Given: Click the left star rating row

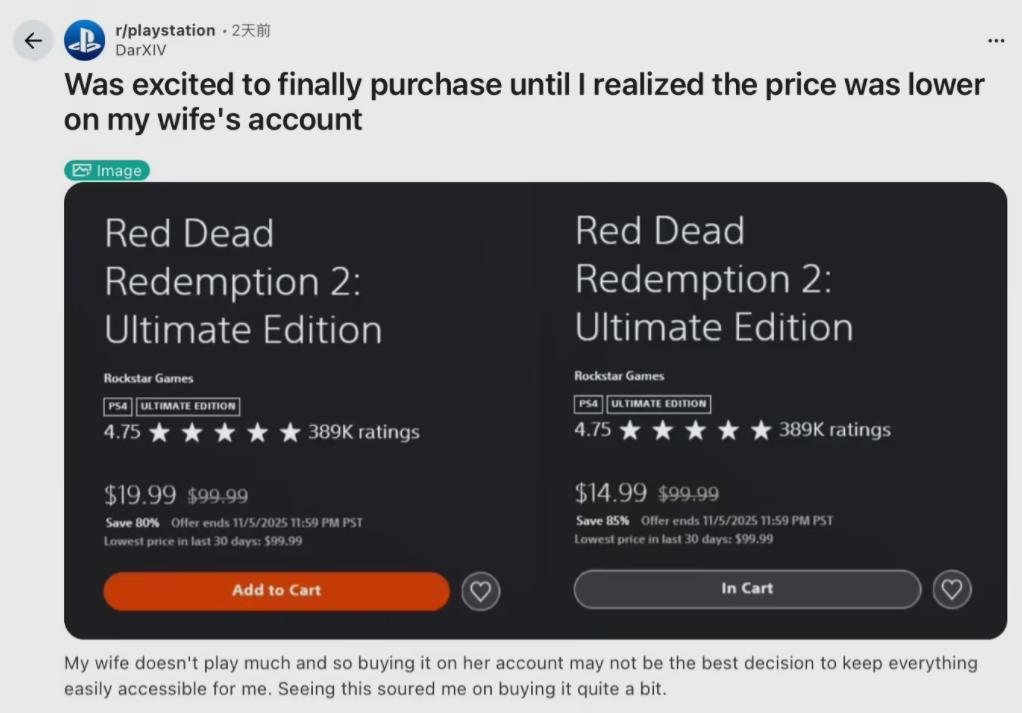Looking at the screenshot, I should click(x=225, y=433).
